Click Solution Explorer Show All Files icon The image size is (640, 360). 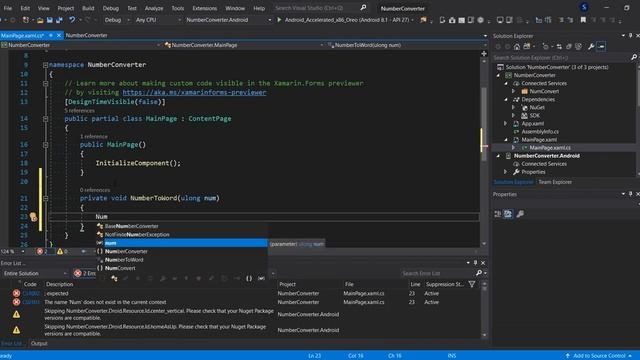(x=578, y=47)
